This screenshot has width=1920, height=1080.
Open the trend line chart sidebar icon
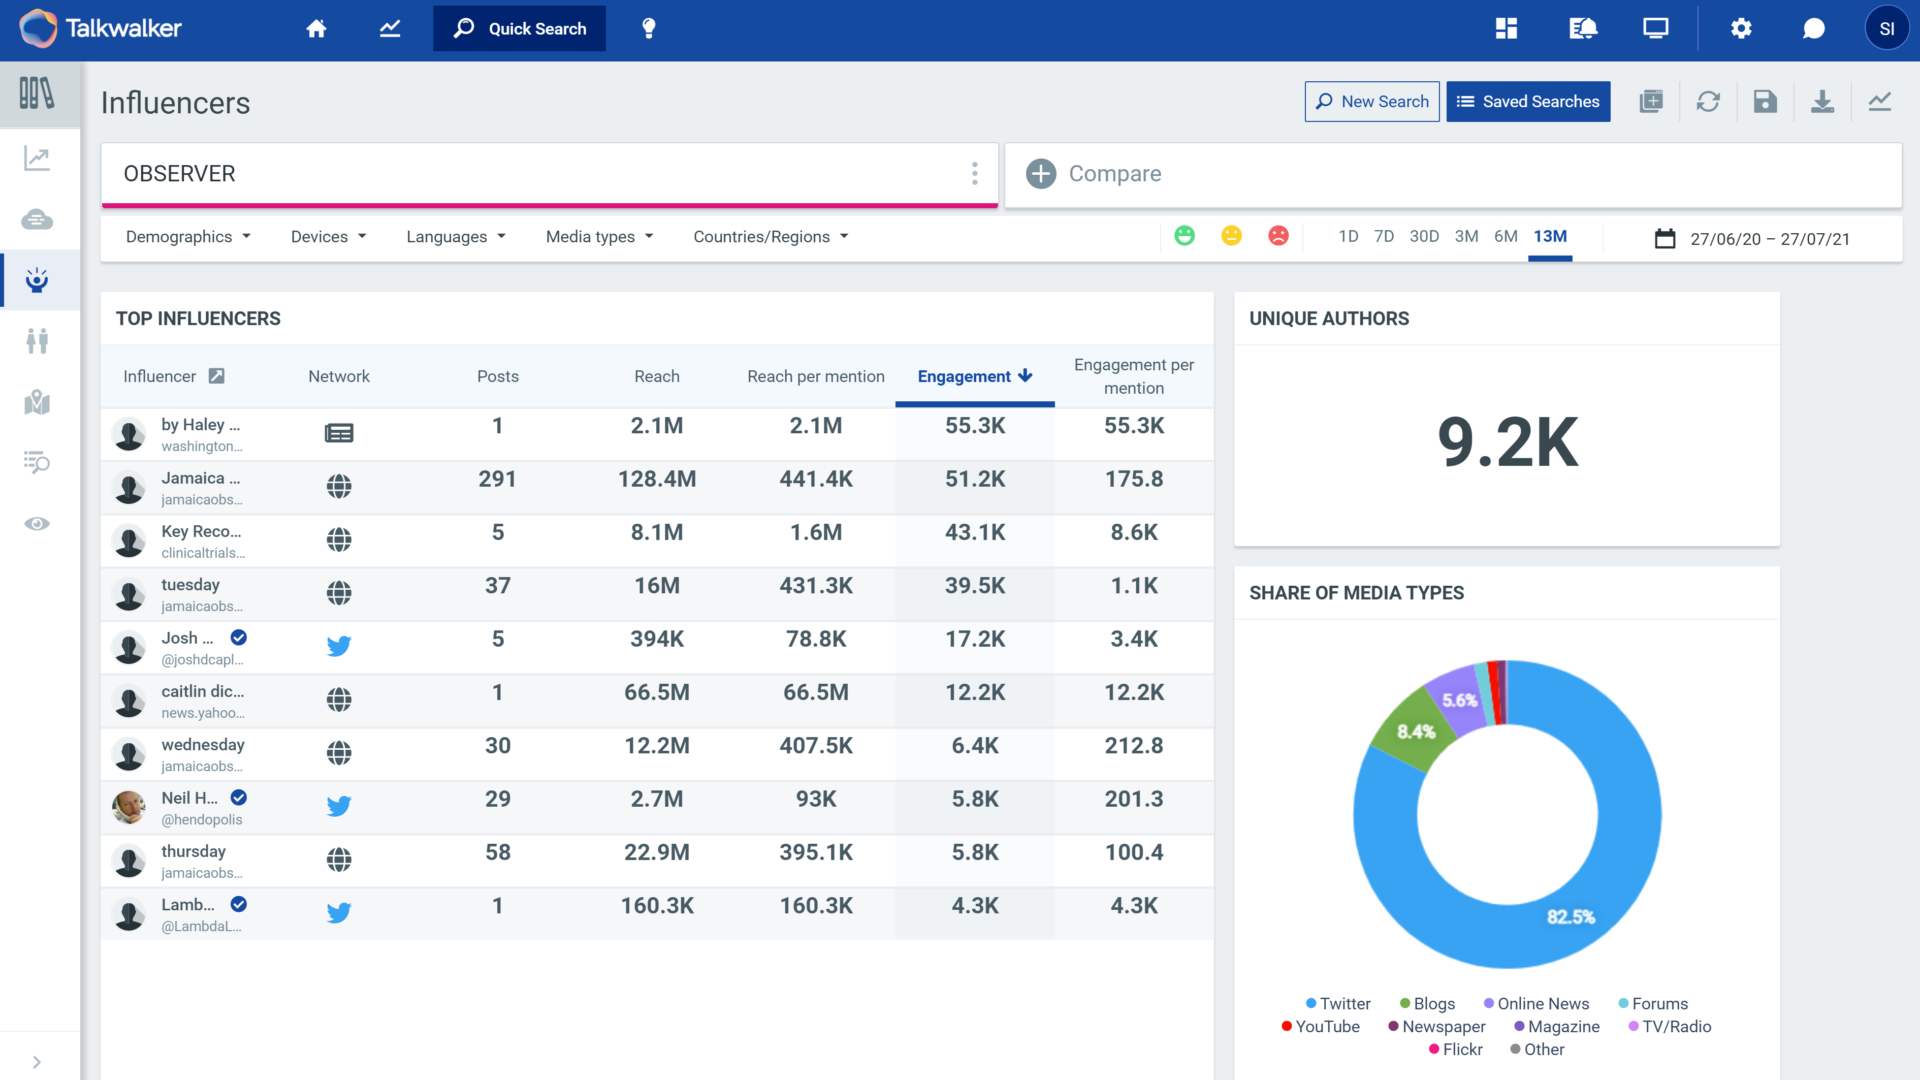pyautogui.click(x=37, y=158)
